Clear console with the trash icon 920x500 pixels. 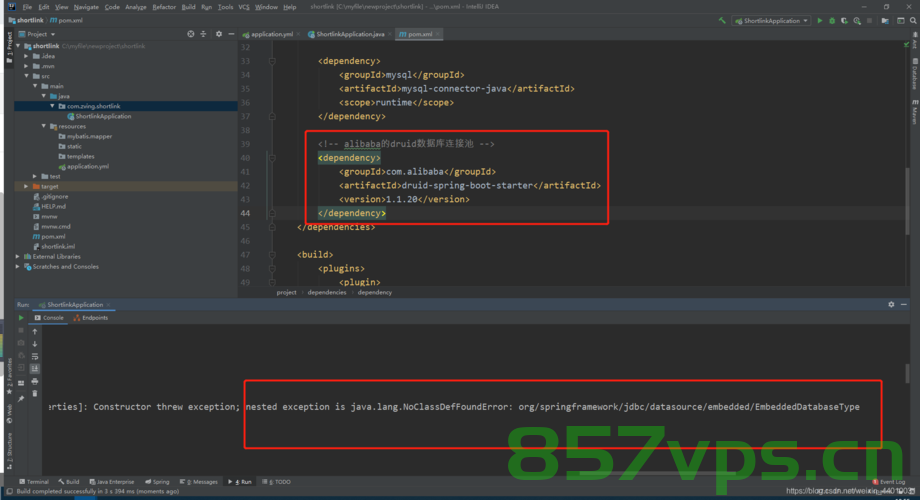(x=35, y=394)
